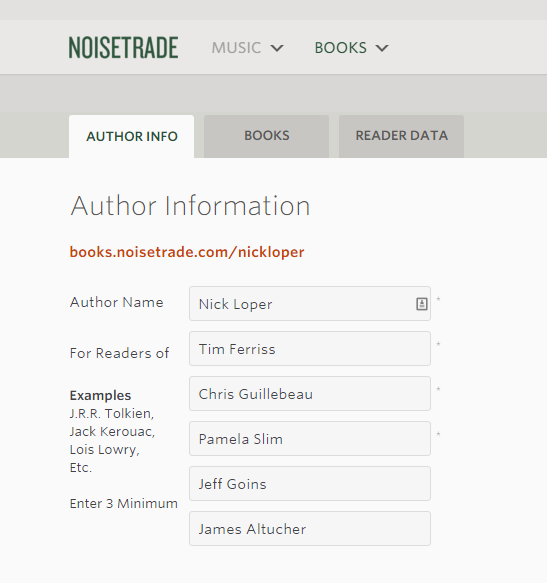This screenshot has width=547, height=583.
Task: Click the Author Name label
Action: click(116, 302)
